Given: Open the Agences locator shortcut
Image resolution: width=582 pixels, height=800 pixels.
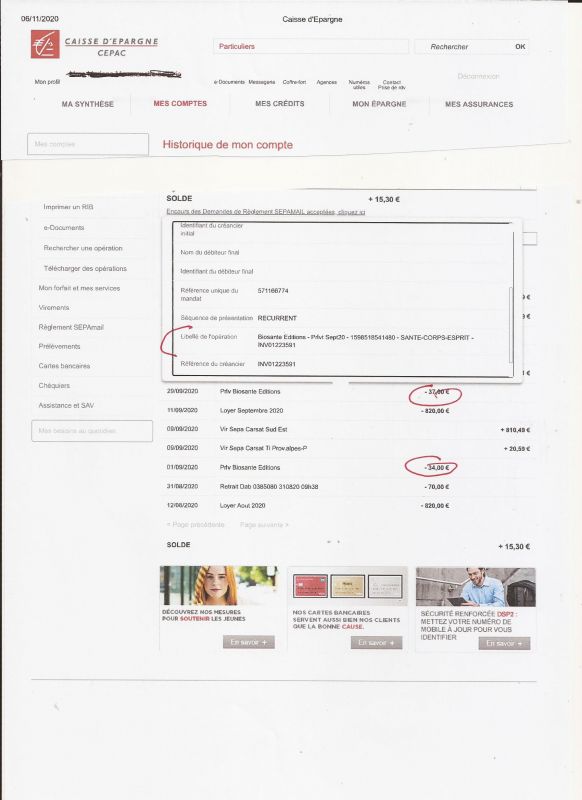Looking at the screenshot, I should 326,82.
